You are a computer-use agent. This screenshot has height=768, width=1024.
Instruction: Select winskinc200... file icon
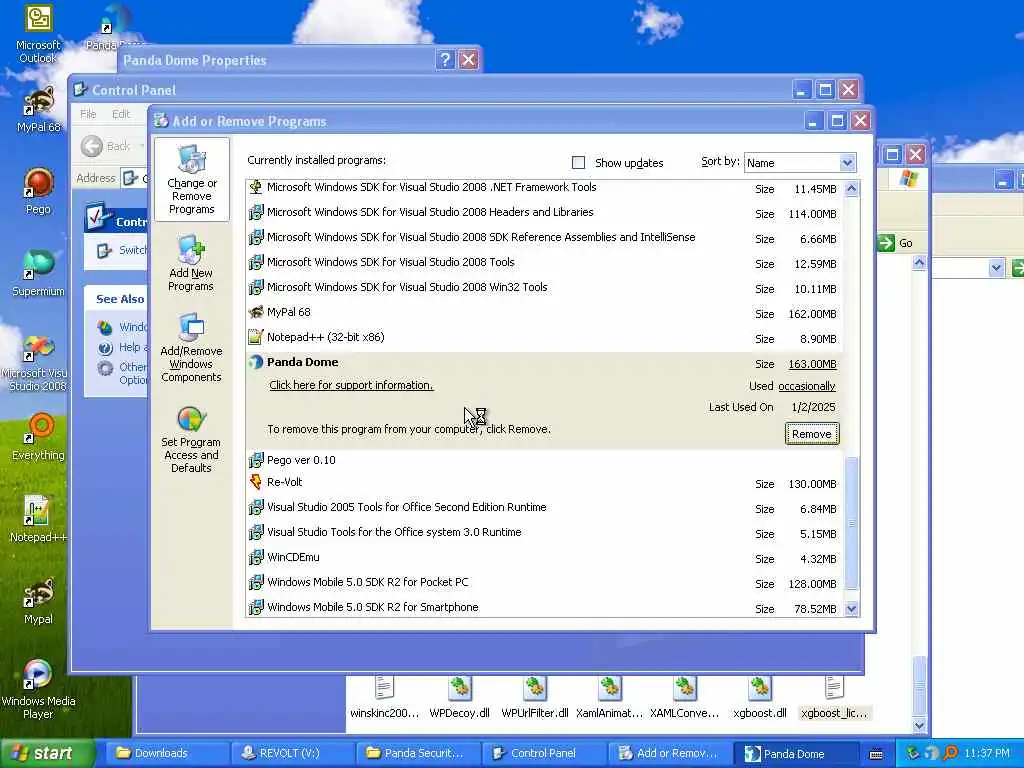384,688
